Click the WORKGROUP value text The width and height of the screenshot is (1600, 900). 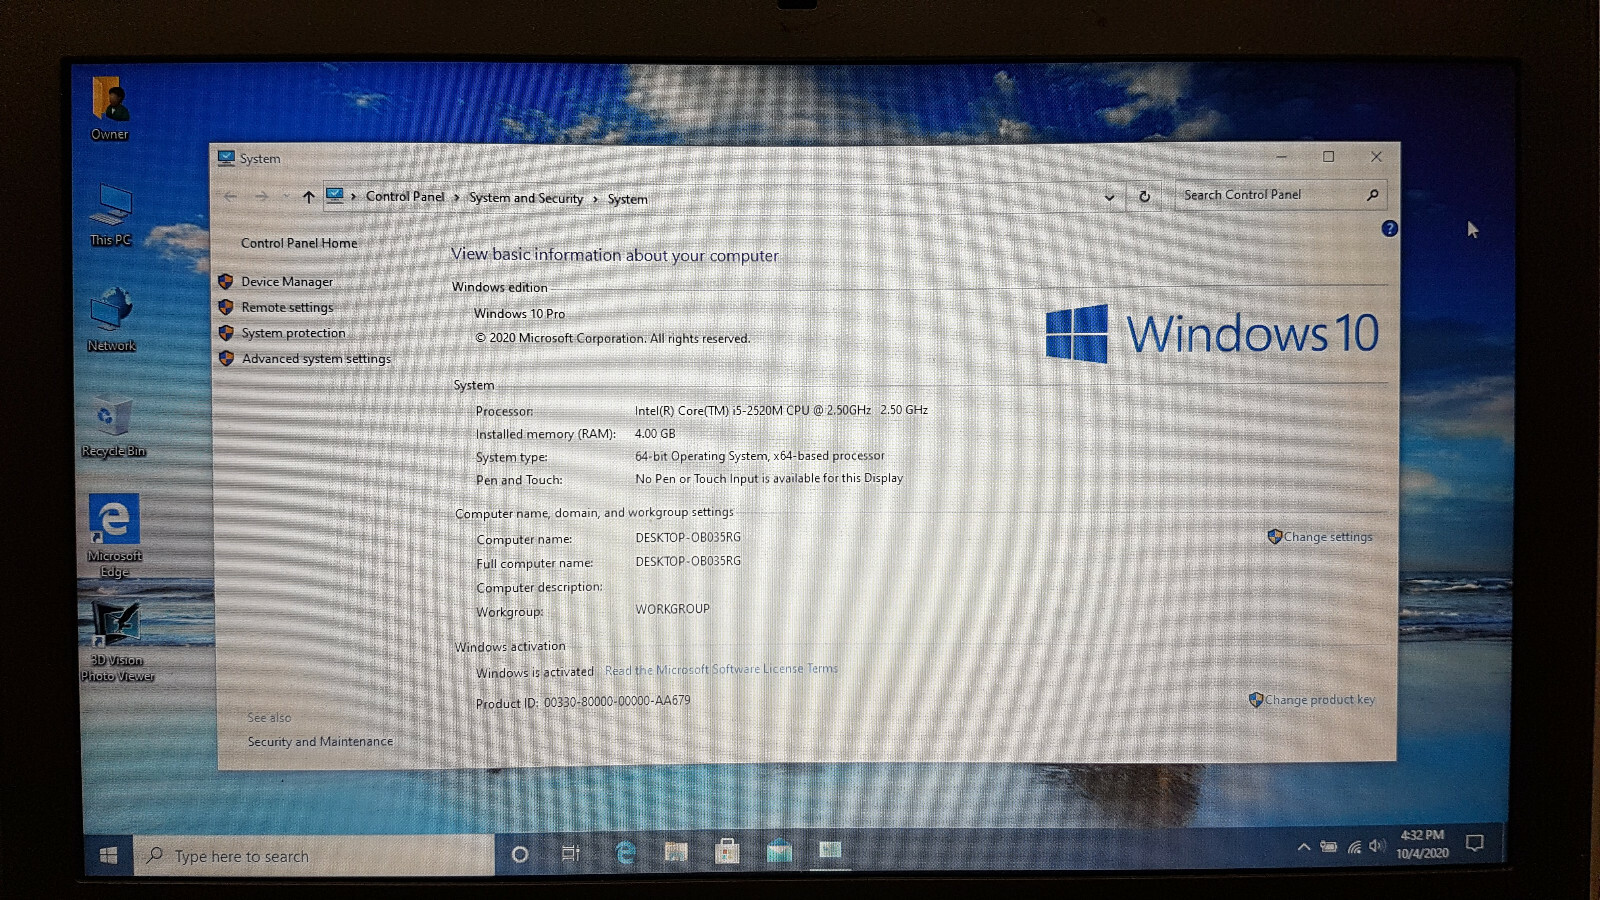[x=672, y=609]
